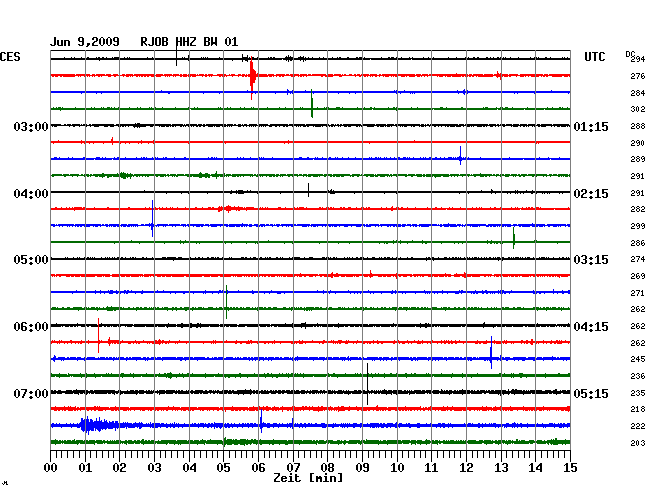This screenshot has height=494, width=650.
Task: Click the DC value '222'
Action: (638, 426)
